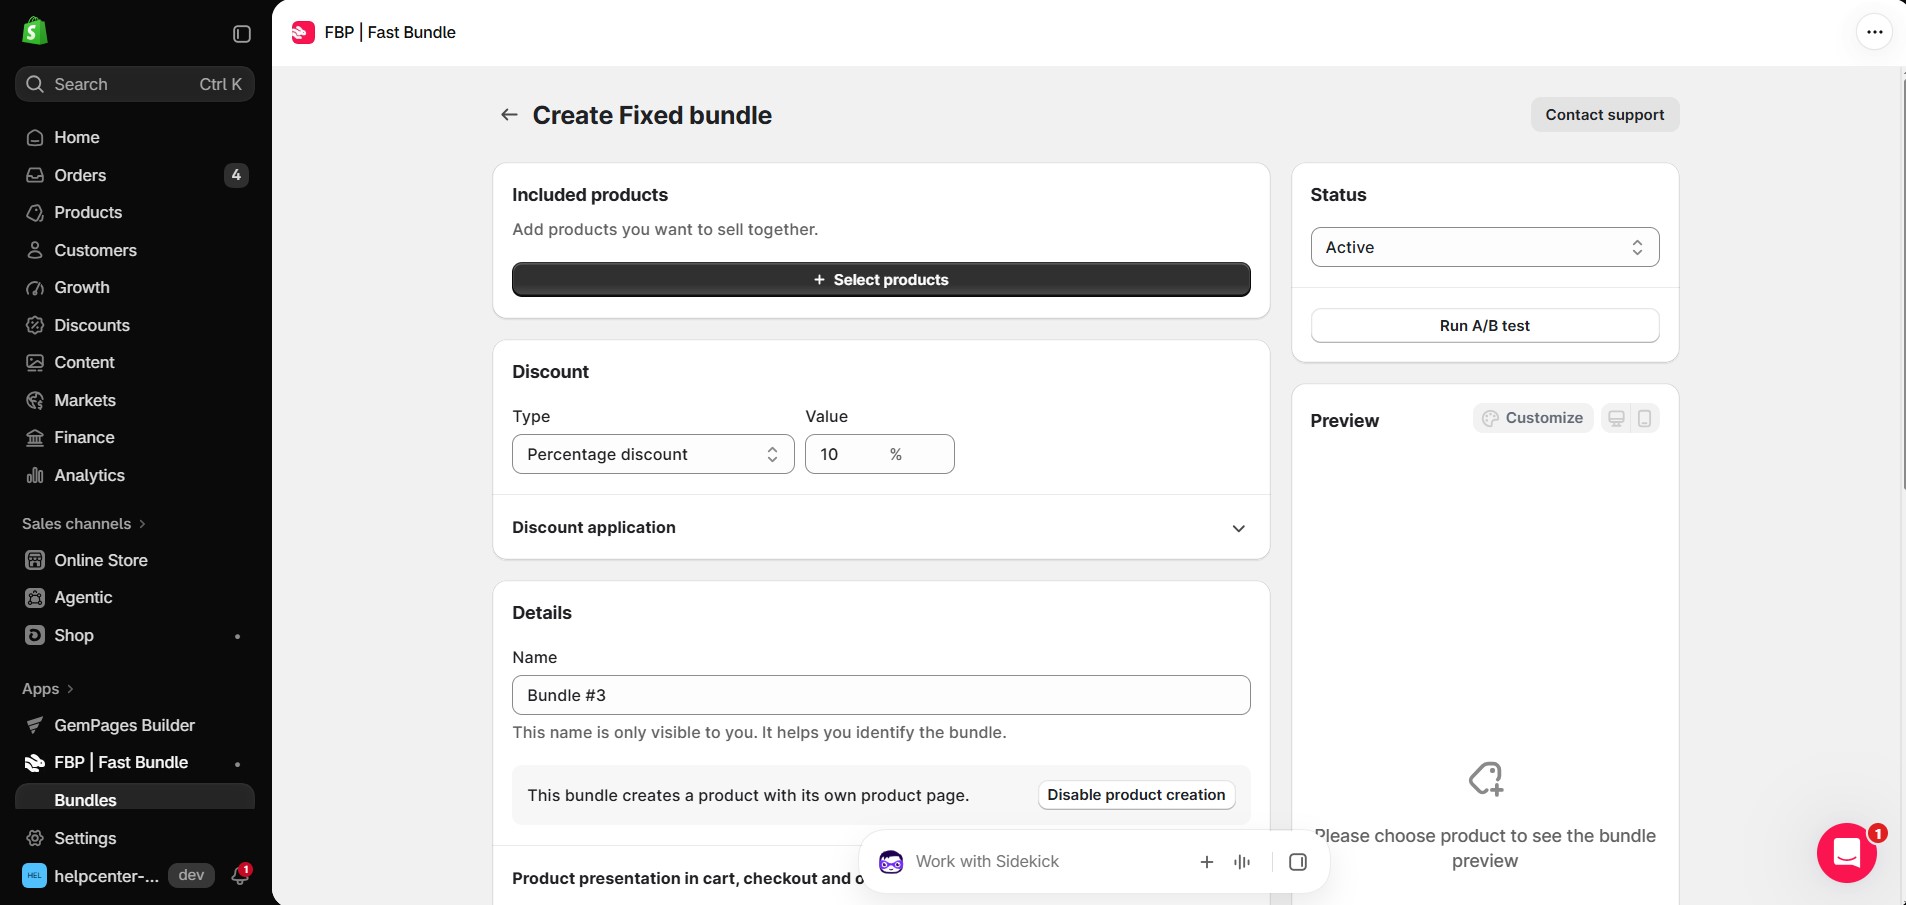Open the red chat support bubble
Screen dimensions: 1906x905
1846,852
